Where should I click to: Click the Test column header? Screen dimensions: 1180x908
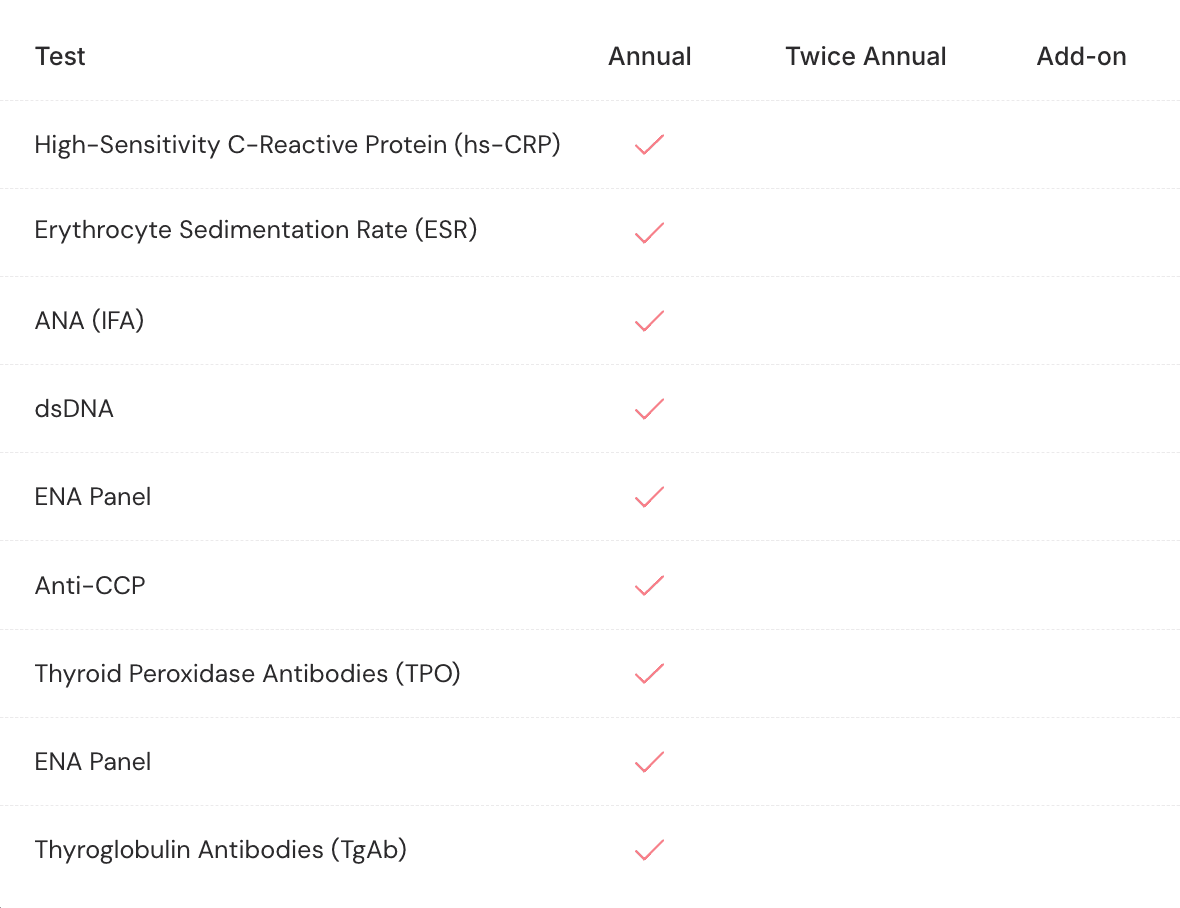click(x=60, y=56)
